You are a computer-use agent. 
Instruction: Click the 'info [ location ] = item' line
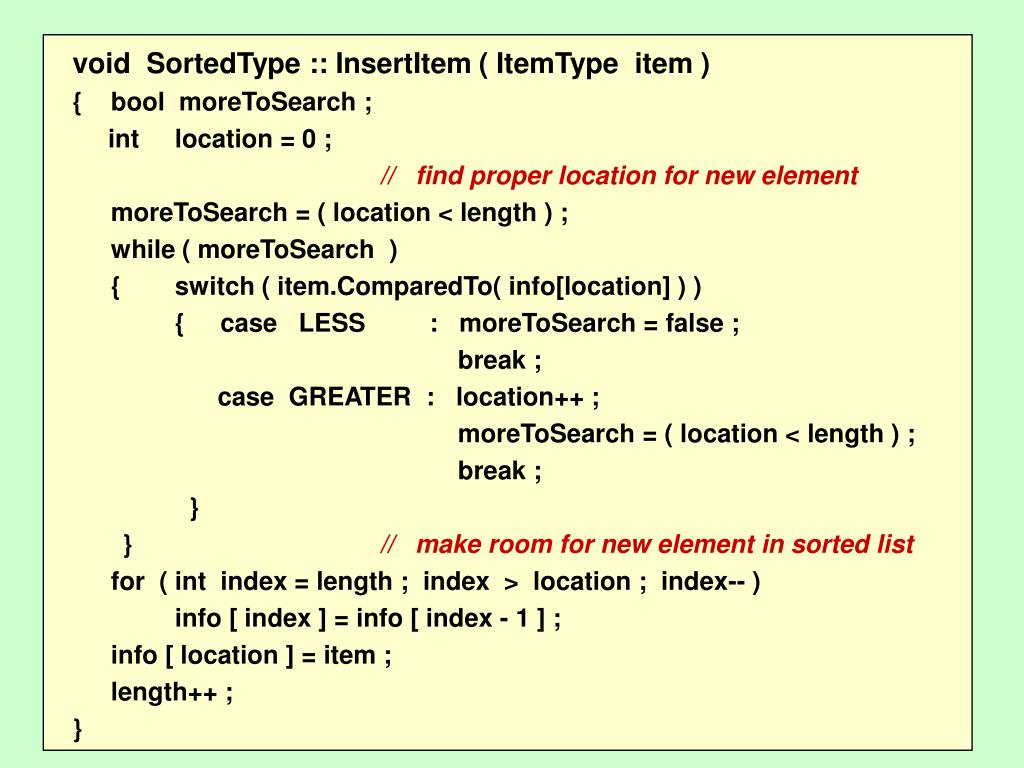[251, 655]
